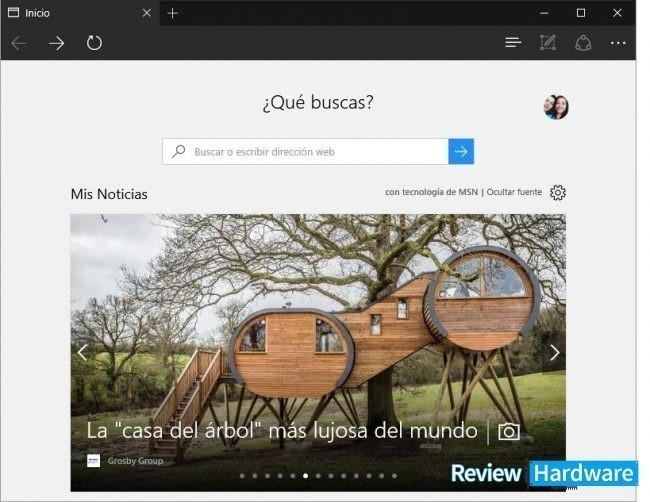Click the Grosby Group source logo
The height and width of the screenshot is (502, 650).
pyautogui.click(x=93, y=461)
